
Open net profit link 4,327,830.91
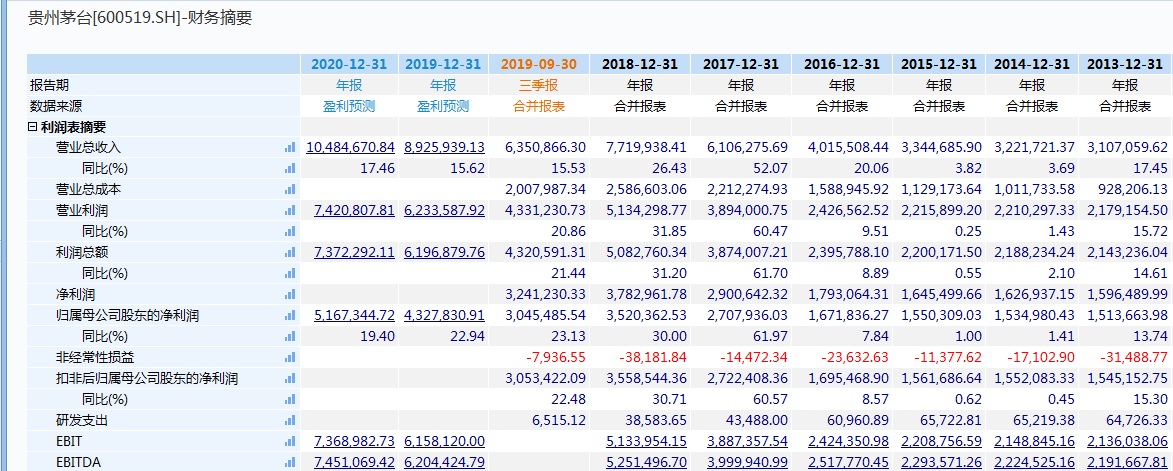coord(444,316)
